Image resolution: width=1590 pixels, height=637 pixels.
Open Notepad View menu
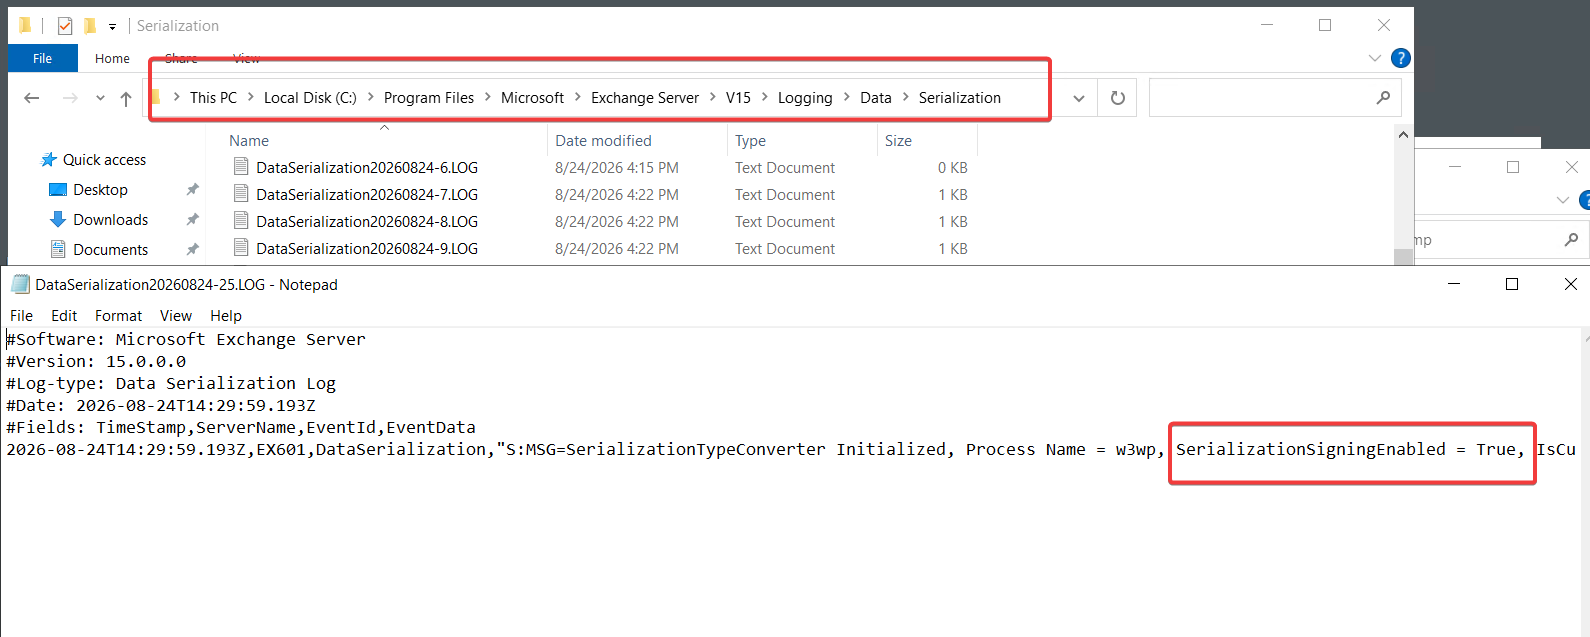(176, 316)
